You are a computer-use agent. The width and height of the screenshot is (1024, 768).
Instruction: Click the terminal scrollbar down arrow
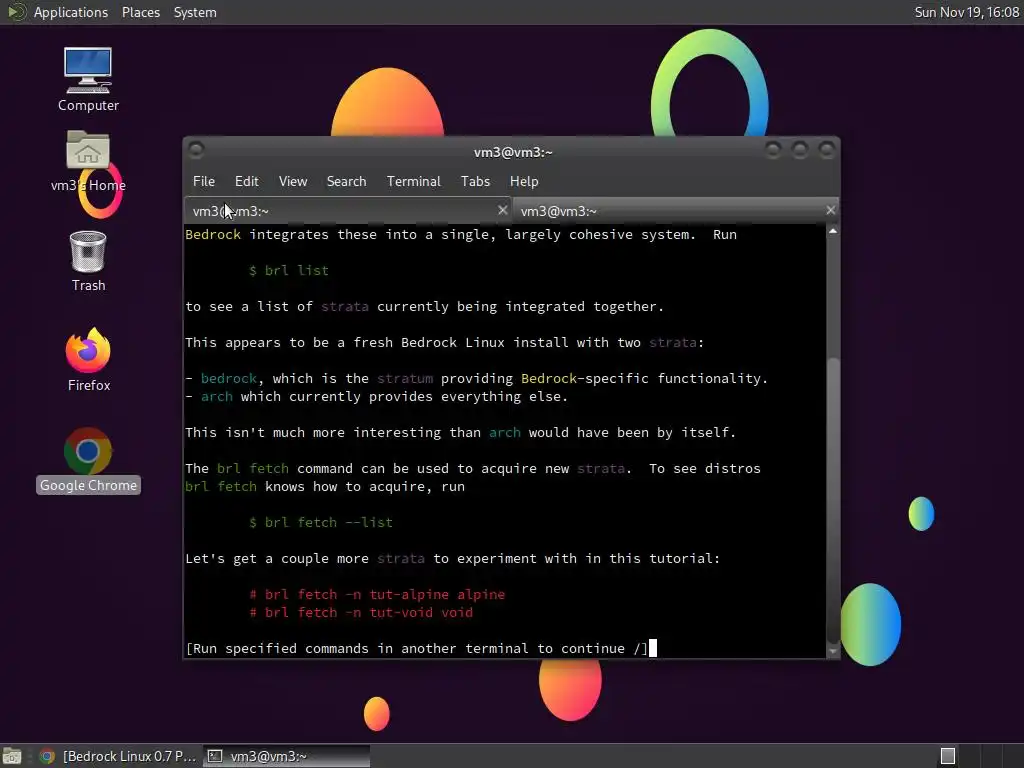click(833, 651)
